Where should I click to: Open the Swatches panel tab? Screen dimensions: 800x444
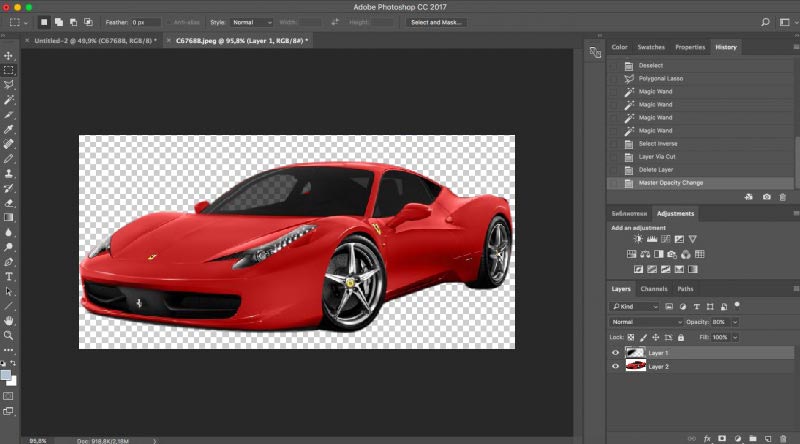(x=651, y=47)
